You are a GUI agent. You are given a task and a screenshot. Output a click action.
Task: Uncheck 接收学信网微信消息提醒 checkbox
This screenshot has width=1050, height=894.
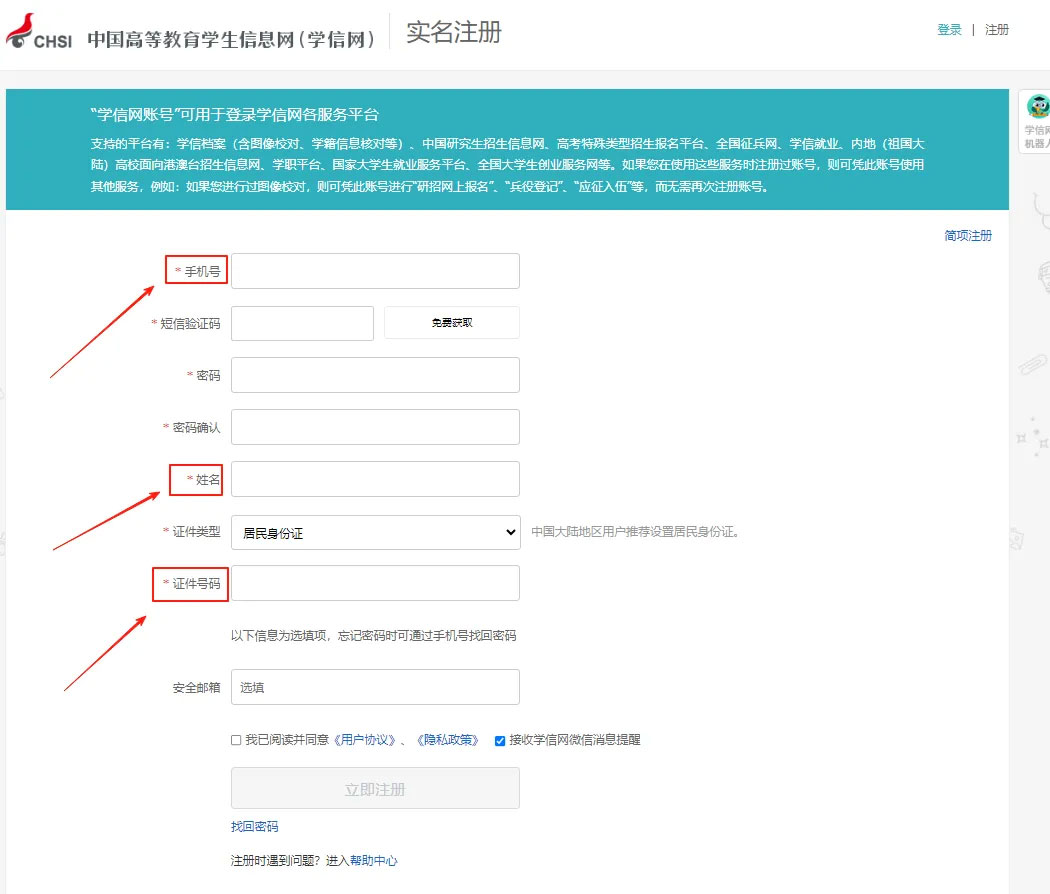[x=500, y=740]
